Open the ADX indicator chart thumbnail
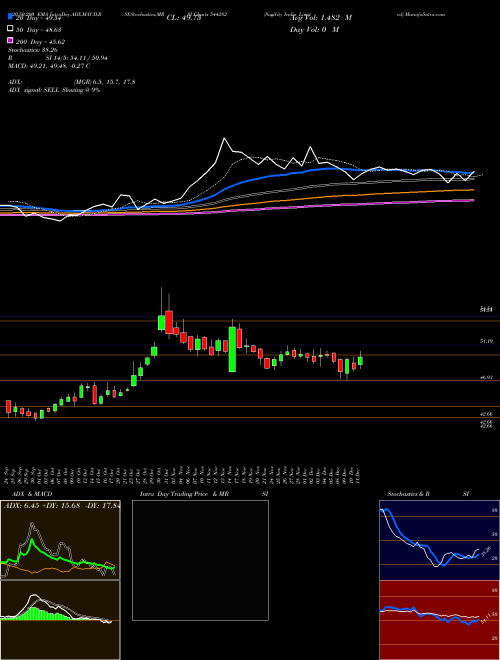500x660 pixels. pyautogui.click(x=60, y=540)
